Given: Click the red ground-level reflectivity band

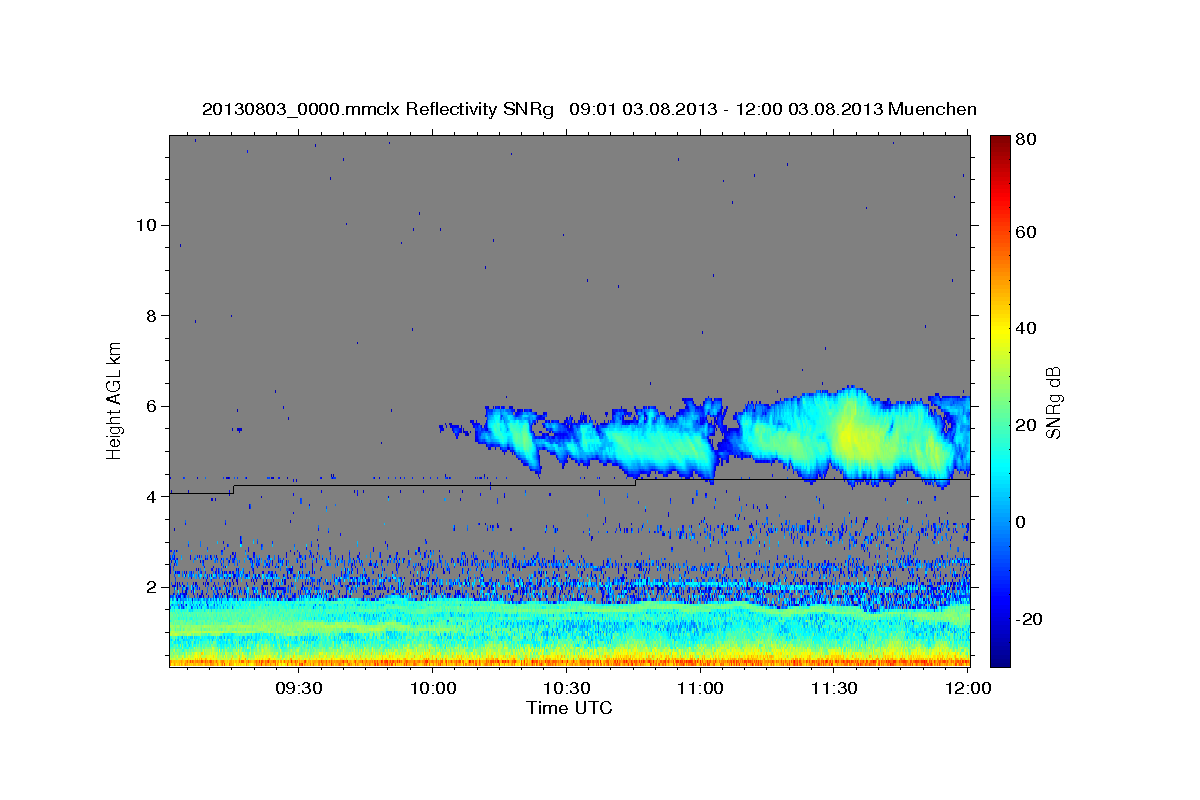Looking at the screenshot, I should click(569, 662).
